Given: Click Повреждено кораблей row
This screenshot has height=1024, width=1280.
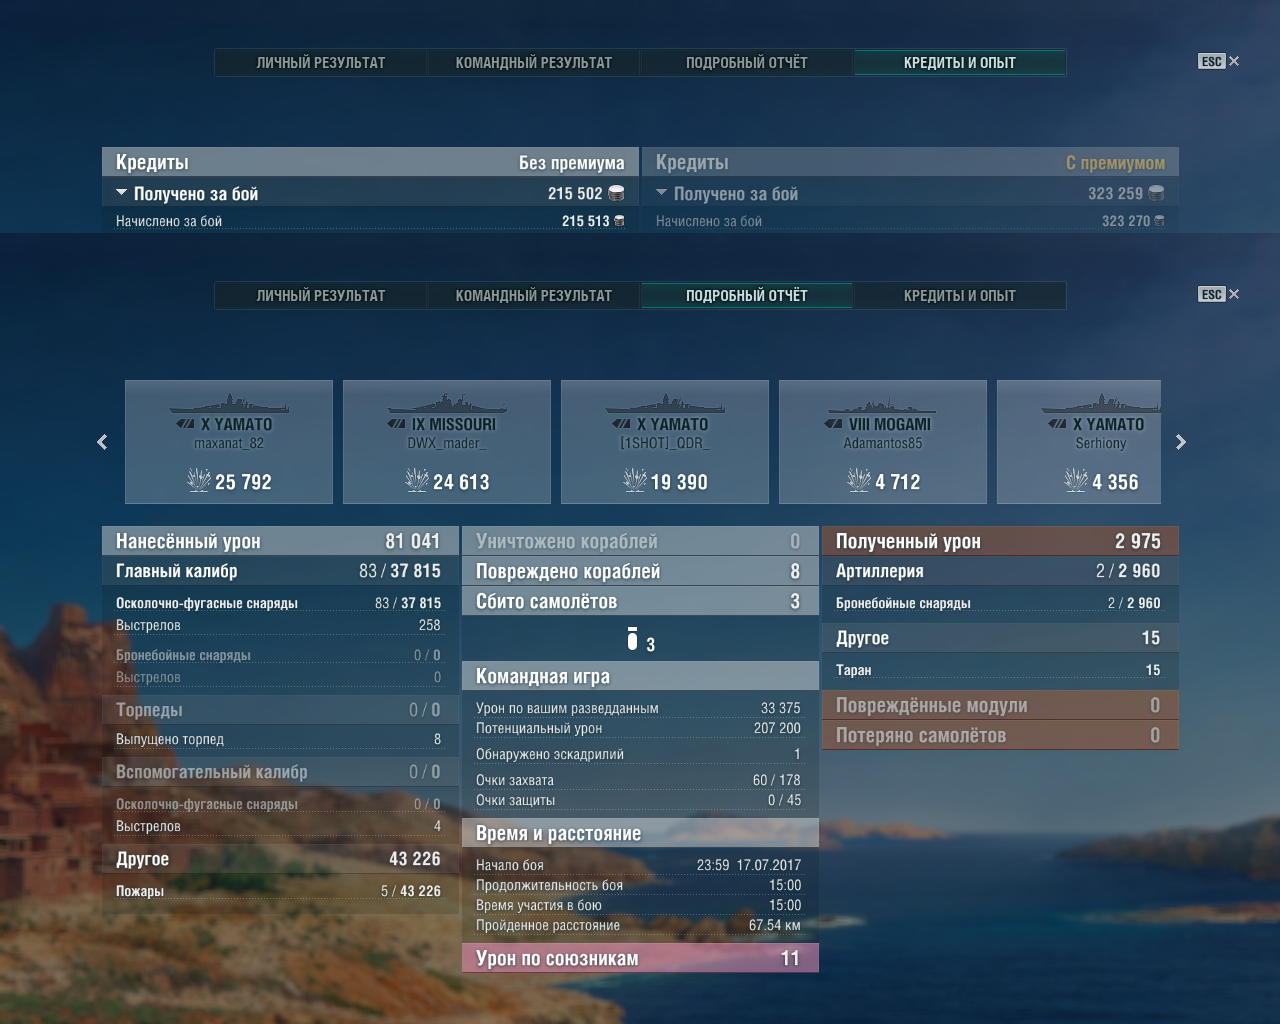Looking at the screenshot, I should 640,571.
